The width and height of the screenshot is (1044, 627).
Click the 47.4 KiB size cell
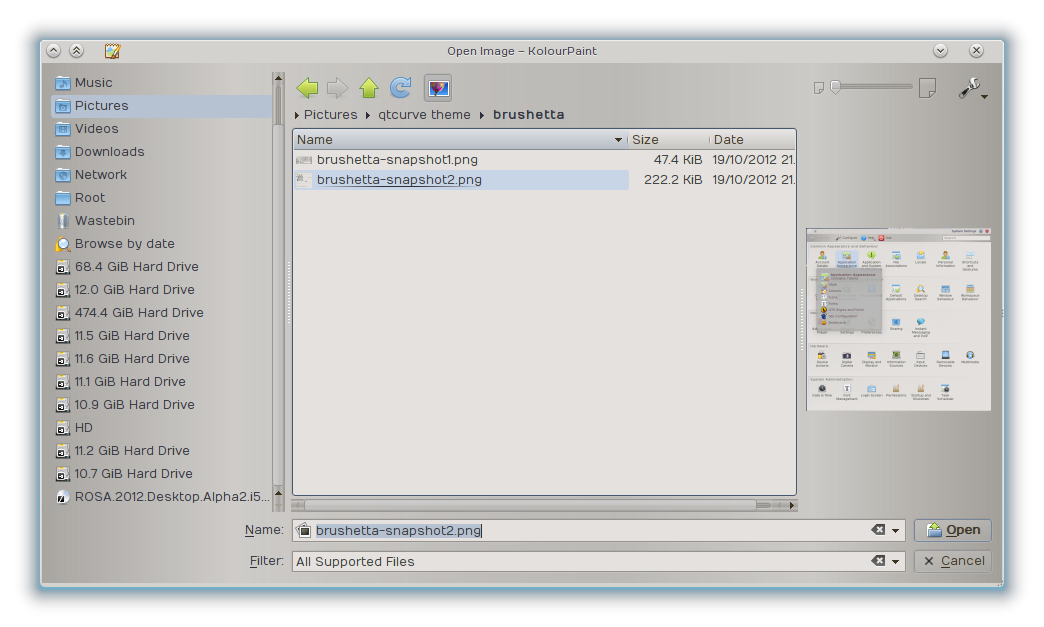pyautogui.click(x=677, y=160)
